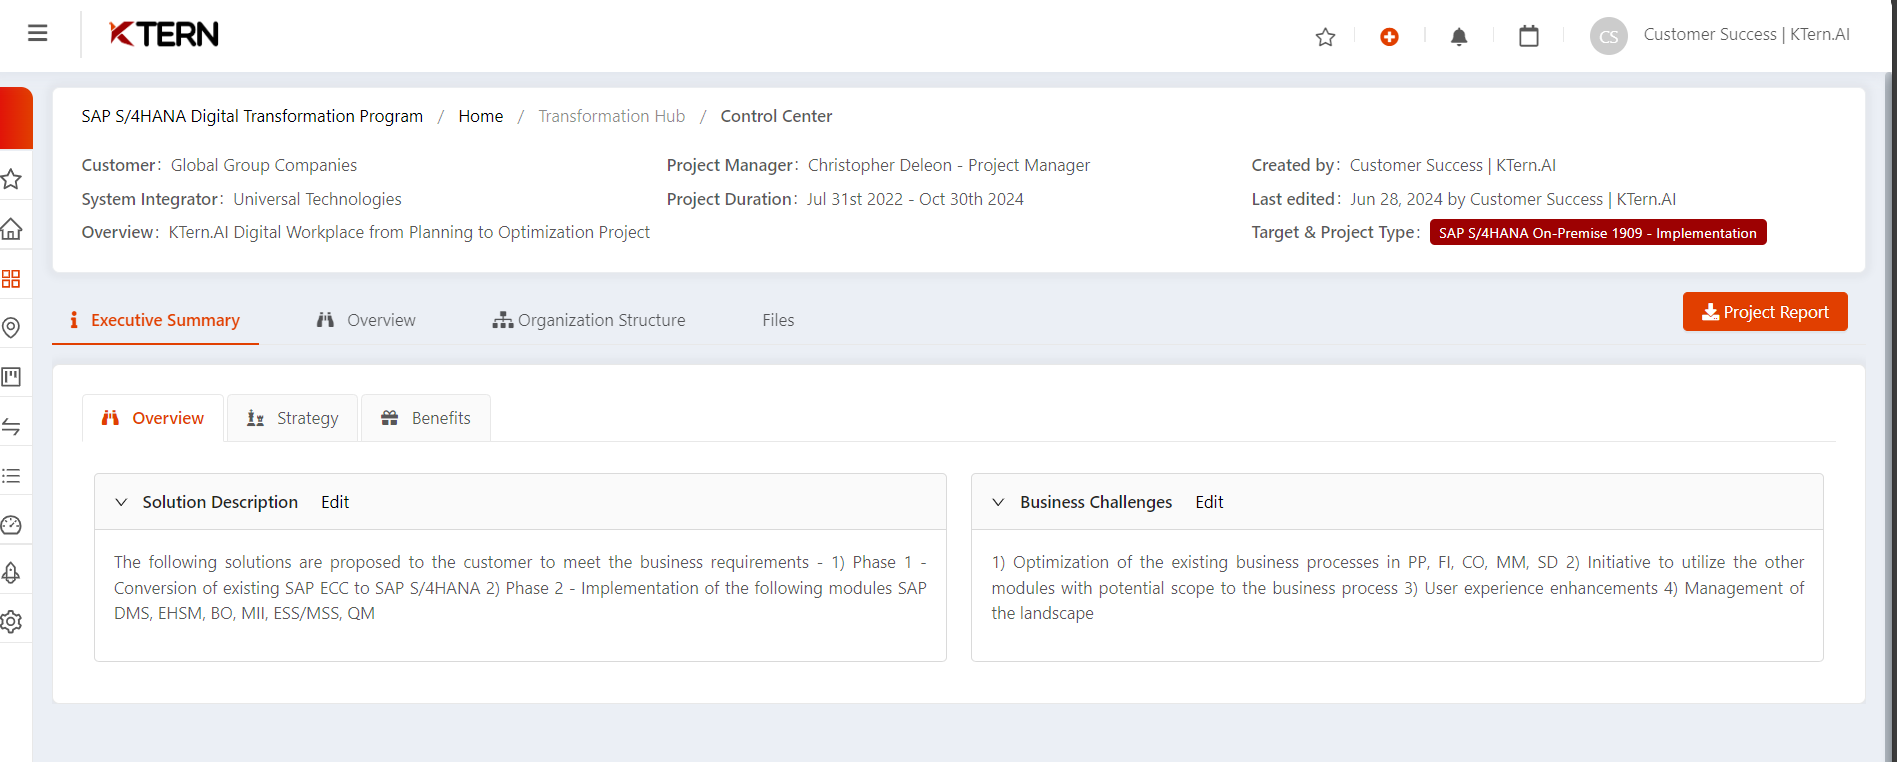Image resolution: width=1897 pixels, height=762 pixels.
Task: Open the notifications bell
Action: pos(1459,37)
